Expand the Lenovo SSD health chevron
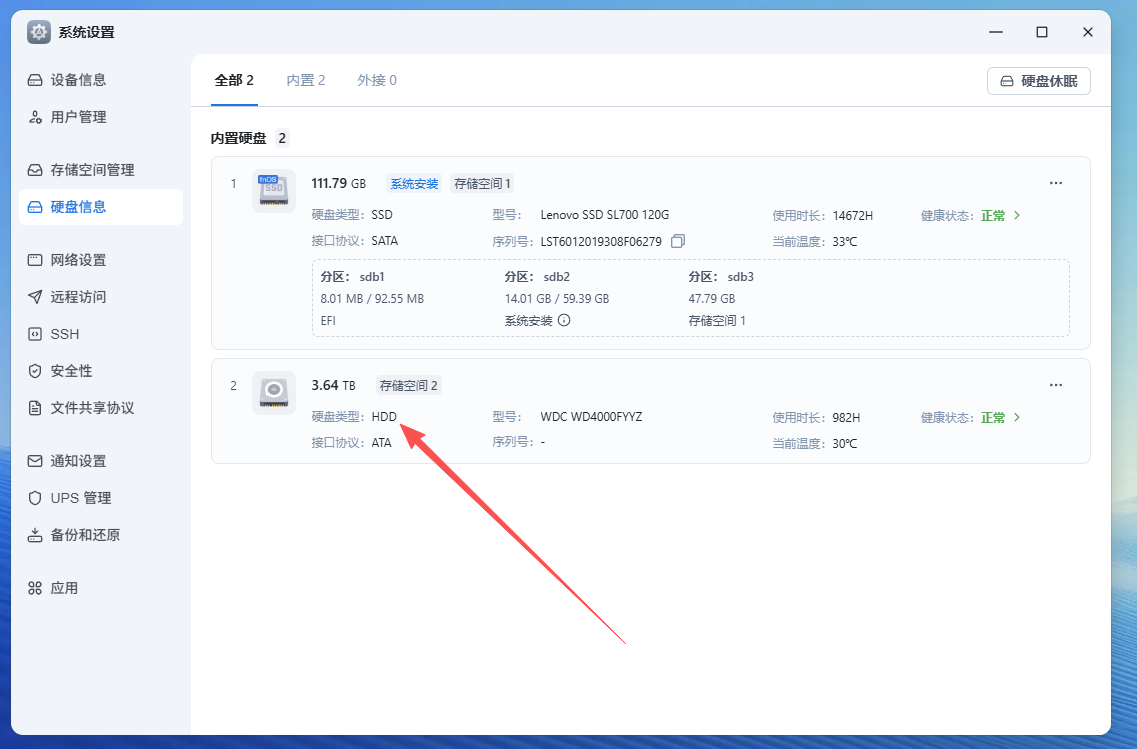This screenshot has height=749, width=1137. pyautogui.click(x=1017, y=215)
